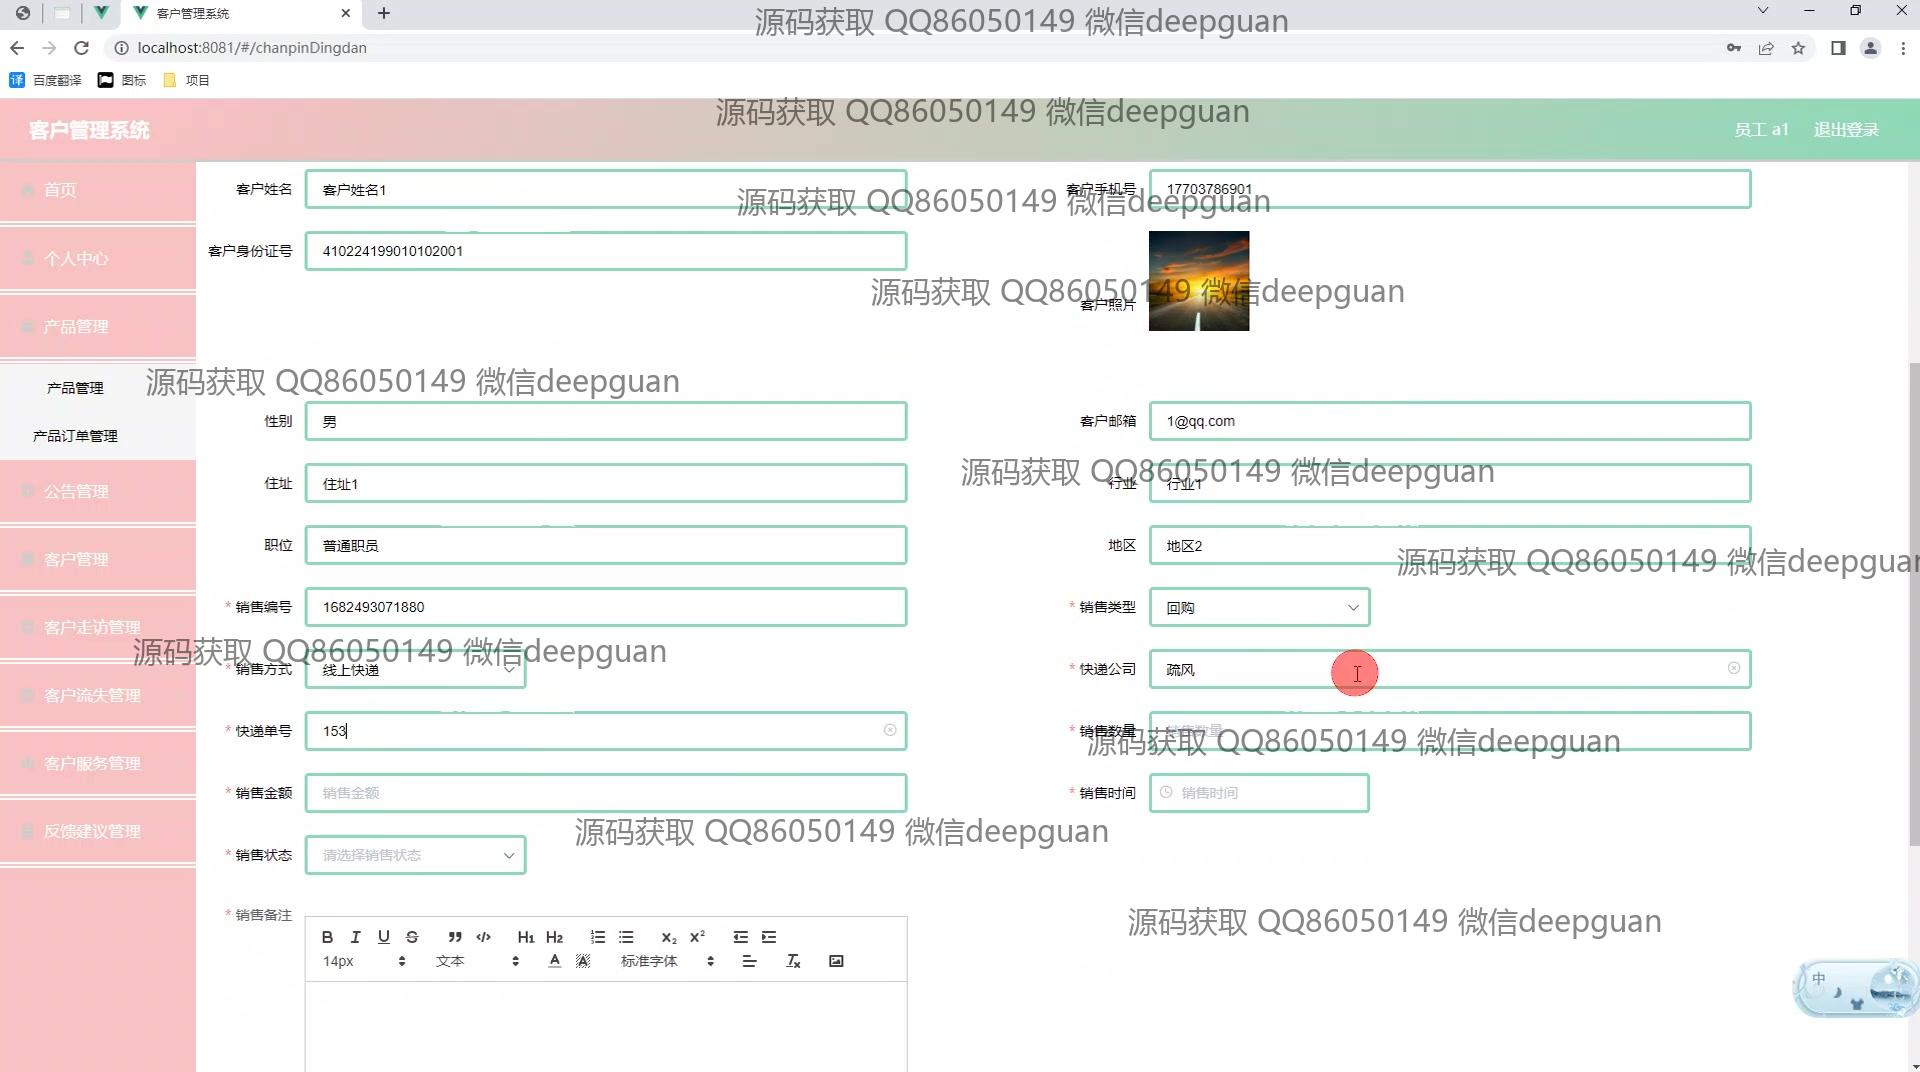
Task: Toggle bold in the 销售备注 editor
Action: (x=327, y=937)
